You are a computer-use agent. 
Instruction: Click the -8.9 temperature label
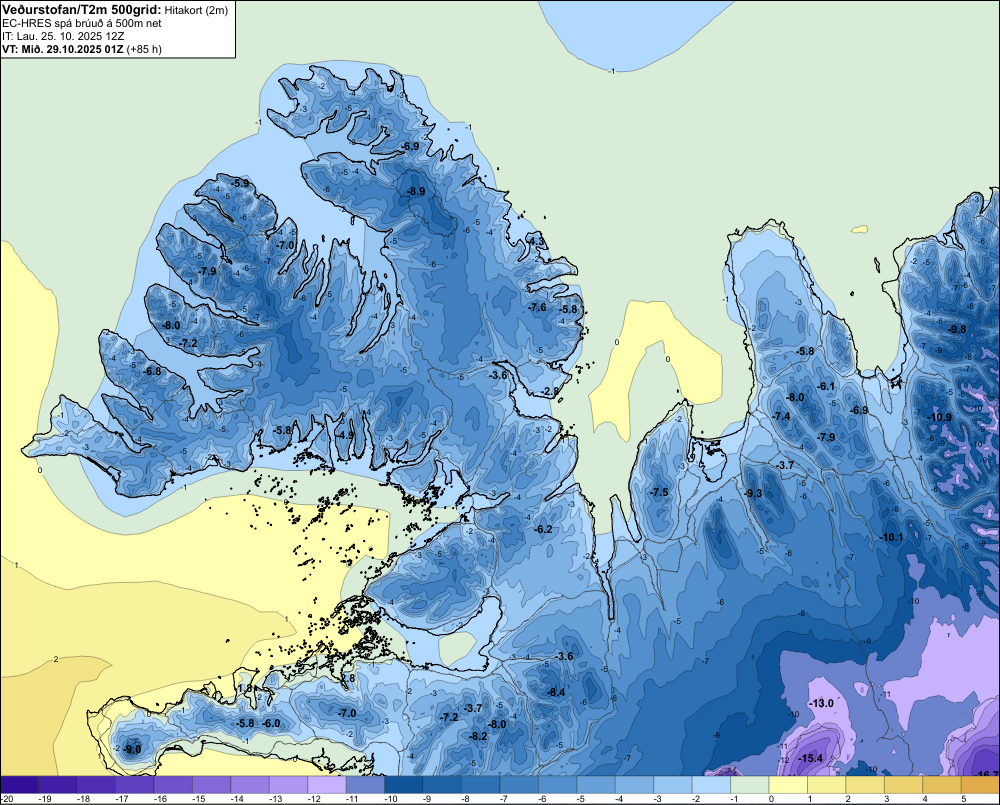click(416, 191)
